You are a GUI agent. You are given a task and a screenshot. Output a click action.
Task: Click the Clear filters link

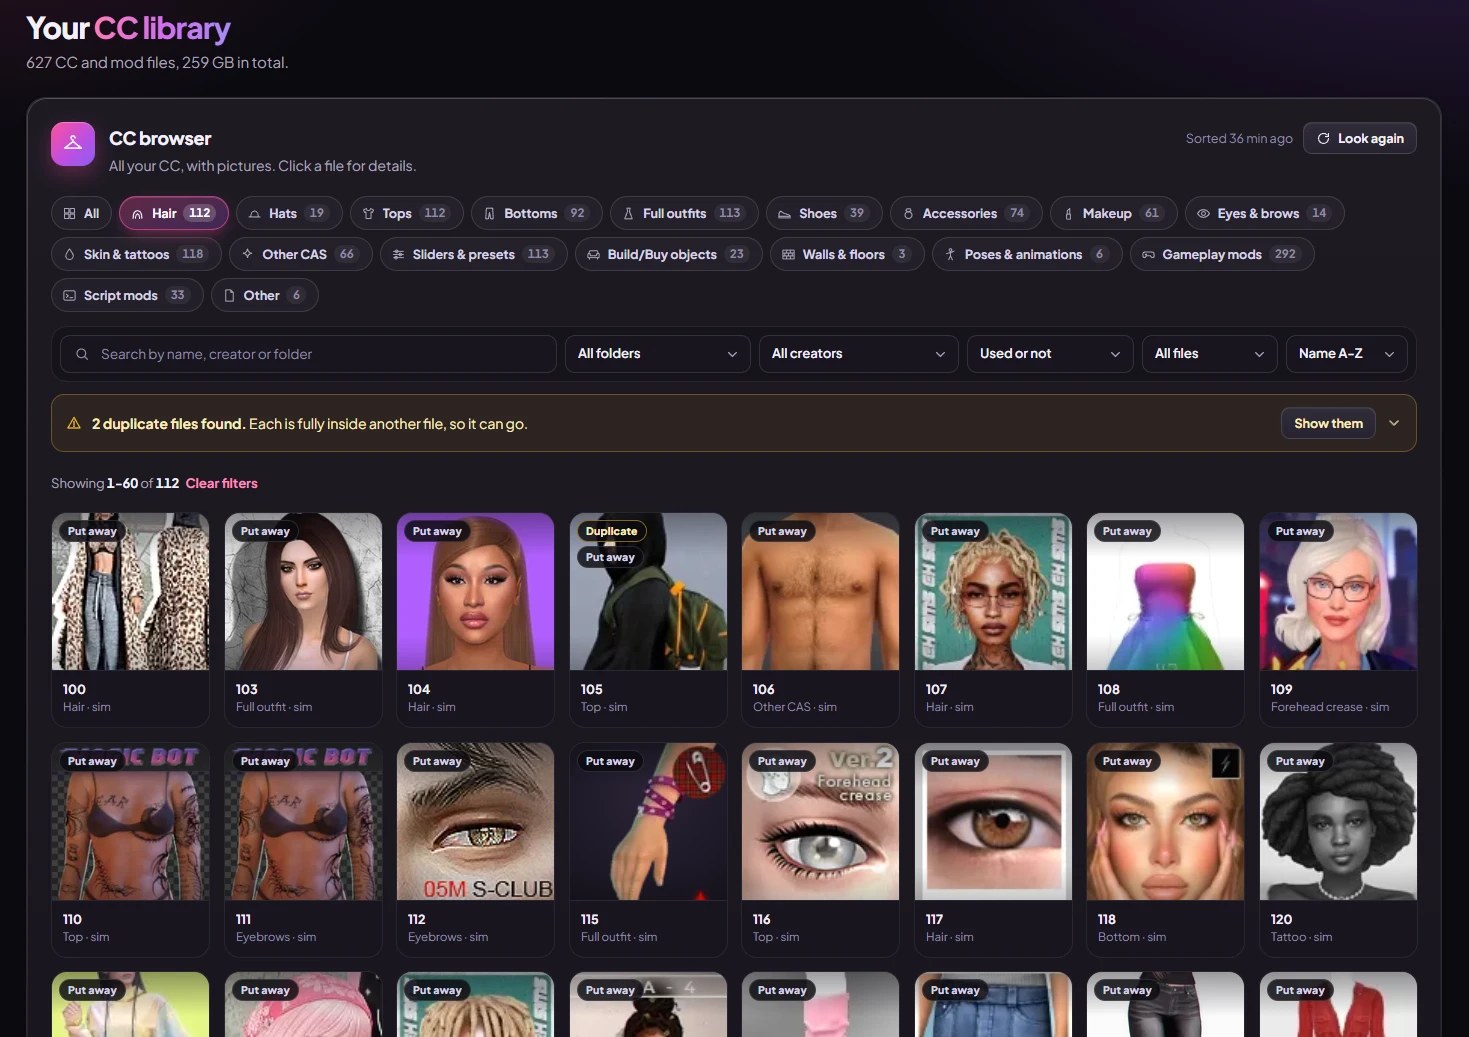tap(221, 484)
